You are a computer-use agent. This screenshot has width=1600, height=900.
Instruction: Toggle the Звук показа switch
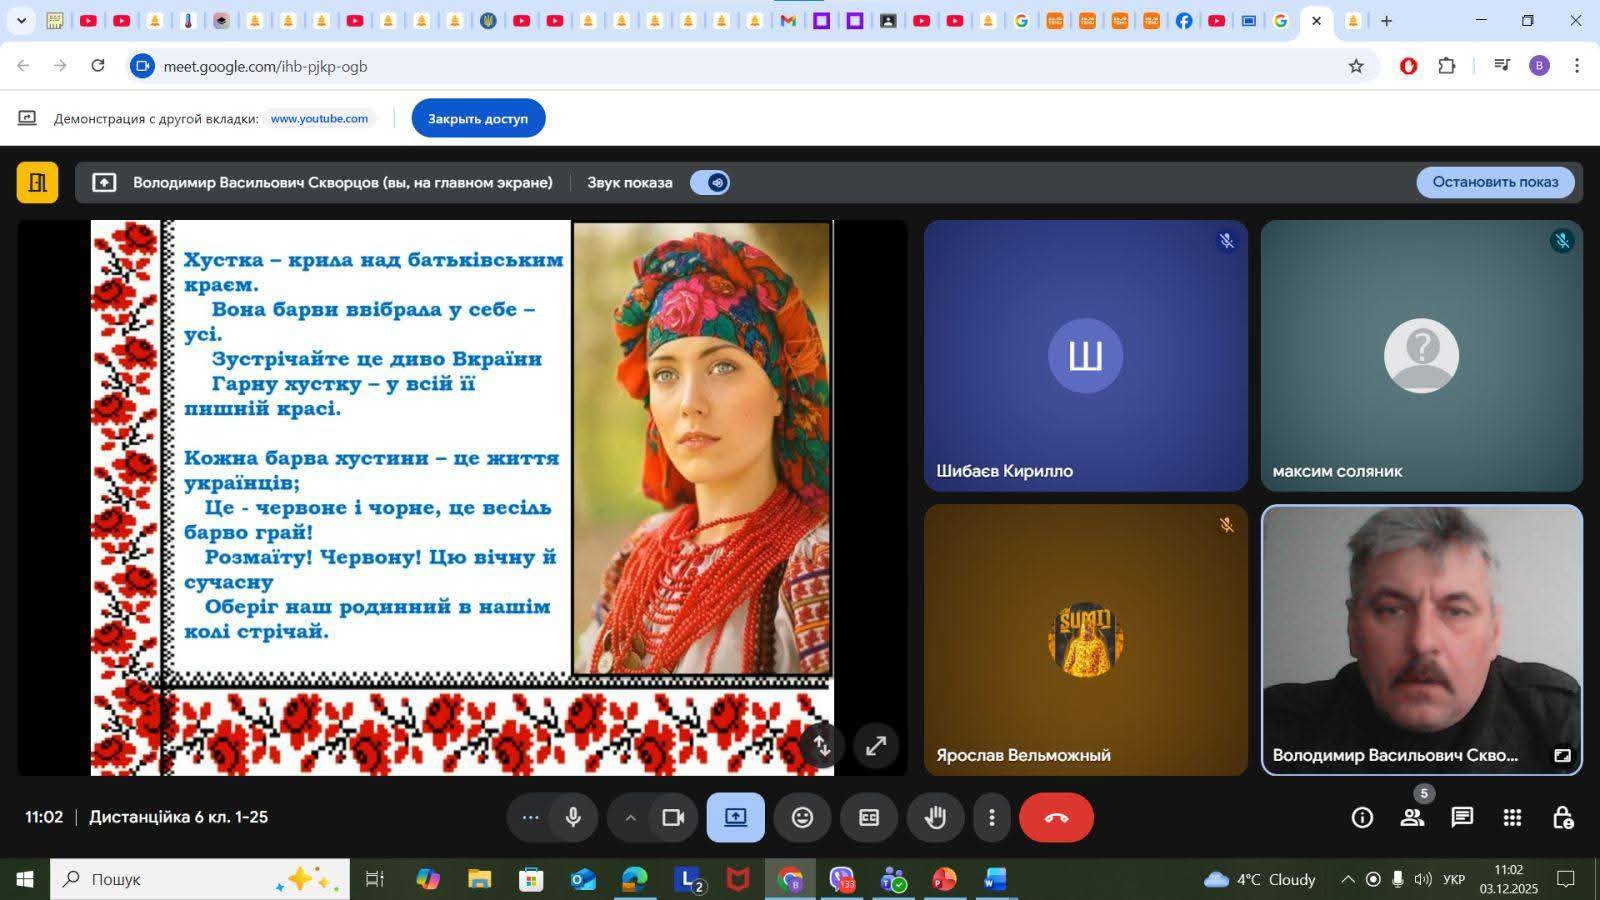(x=710, y=183)
